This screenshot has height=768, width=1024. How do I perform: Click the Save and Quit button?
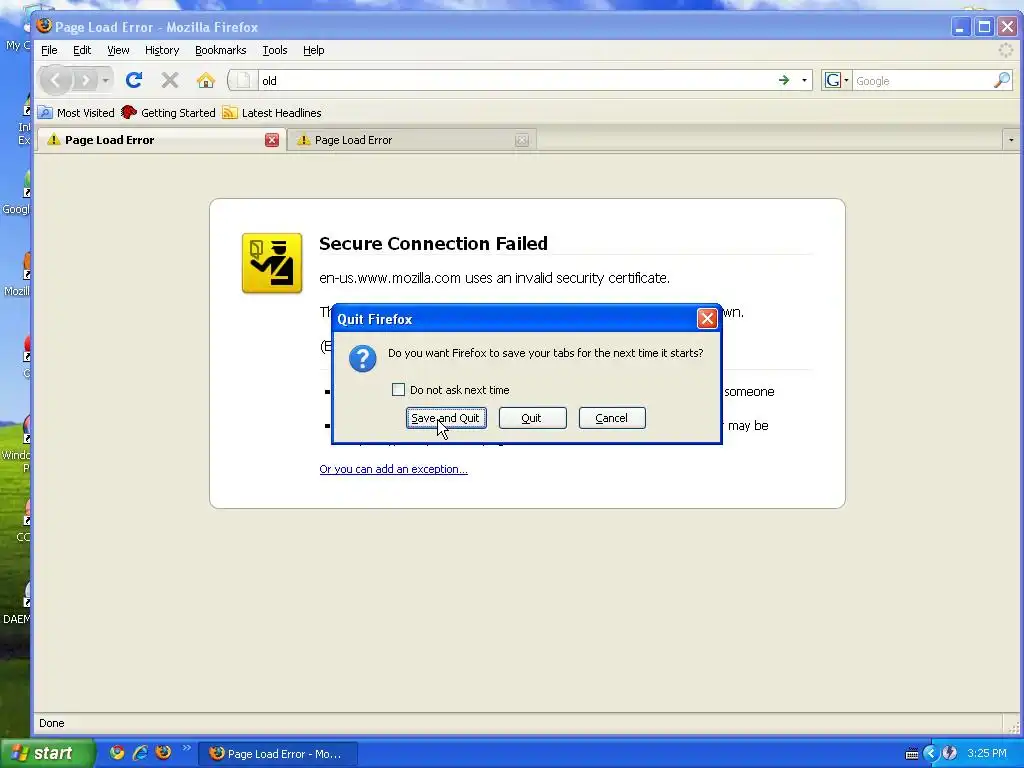(446, 418)
